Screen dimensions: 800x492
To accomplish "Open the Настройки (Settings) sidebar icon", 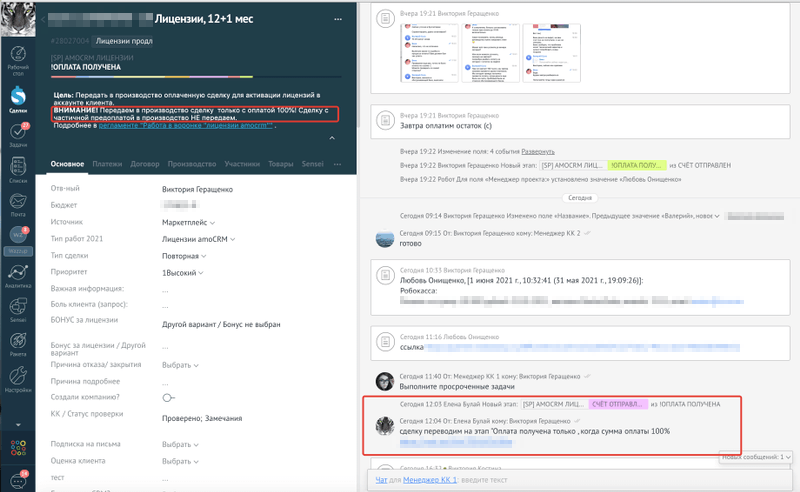I will (x=17, y=380).
